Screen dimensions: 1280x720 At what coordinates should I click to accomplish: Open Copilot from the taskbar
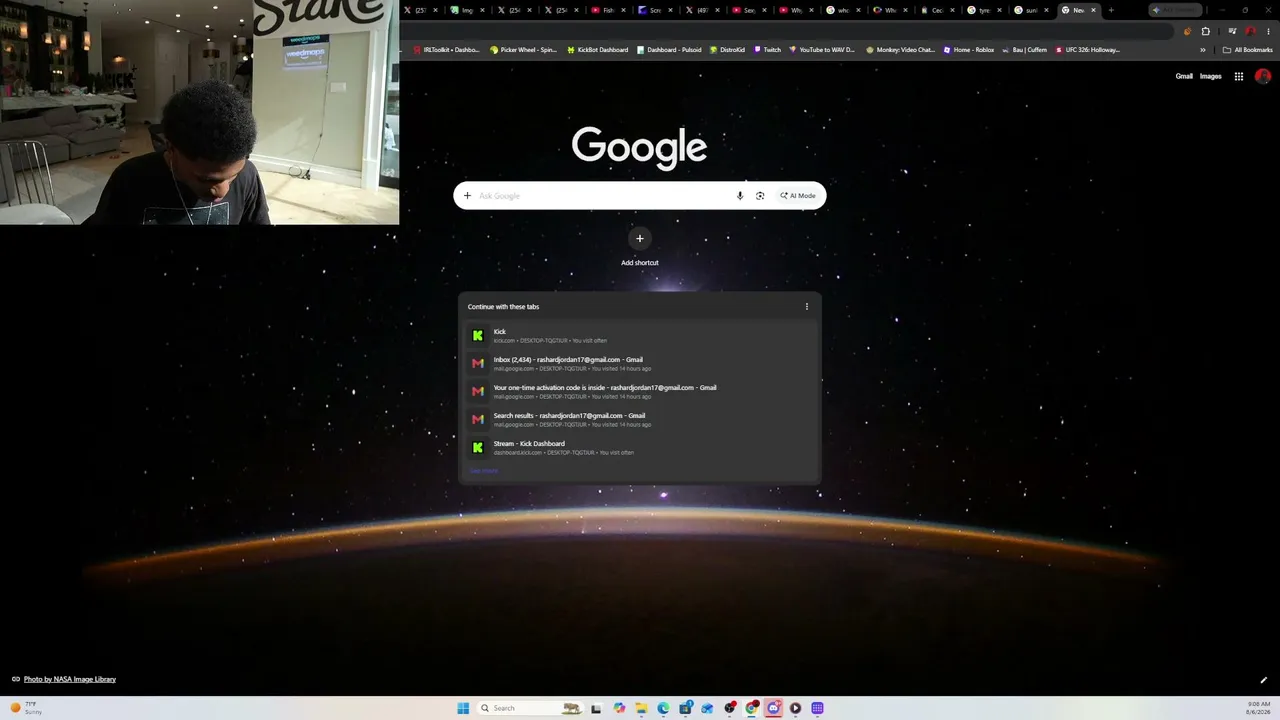(619, 708)
